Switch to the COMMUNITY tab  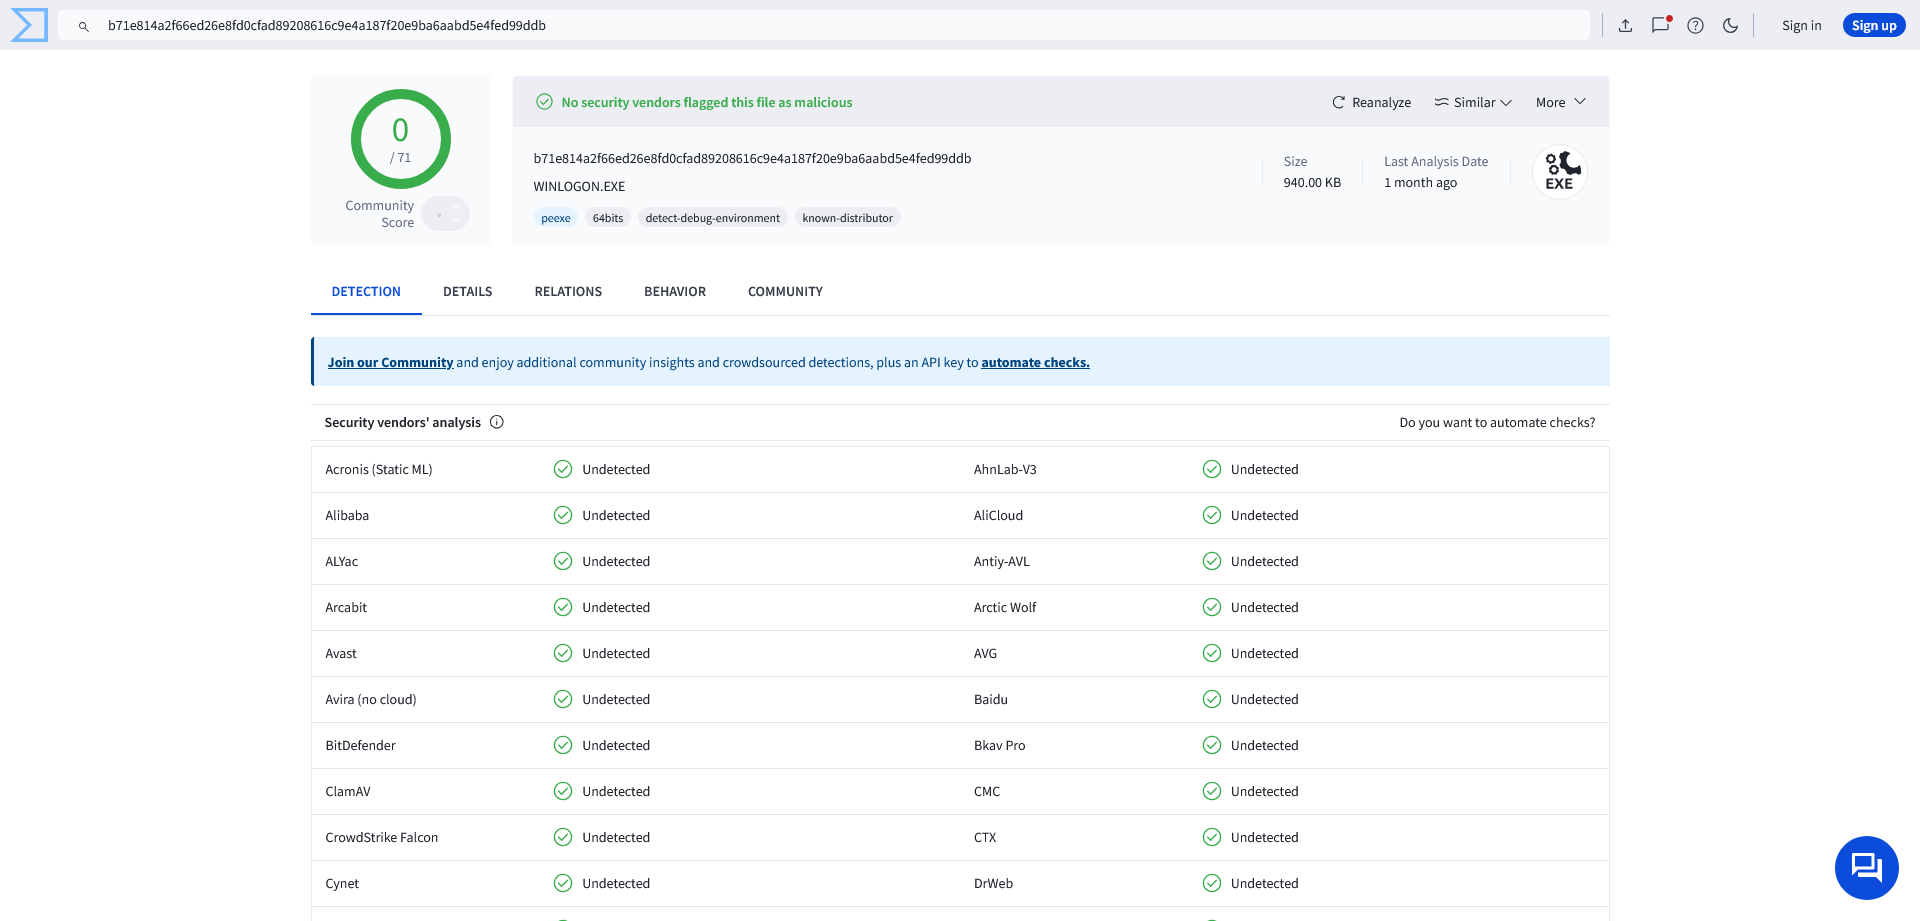(785, 292)
